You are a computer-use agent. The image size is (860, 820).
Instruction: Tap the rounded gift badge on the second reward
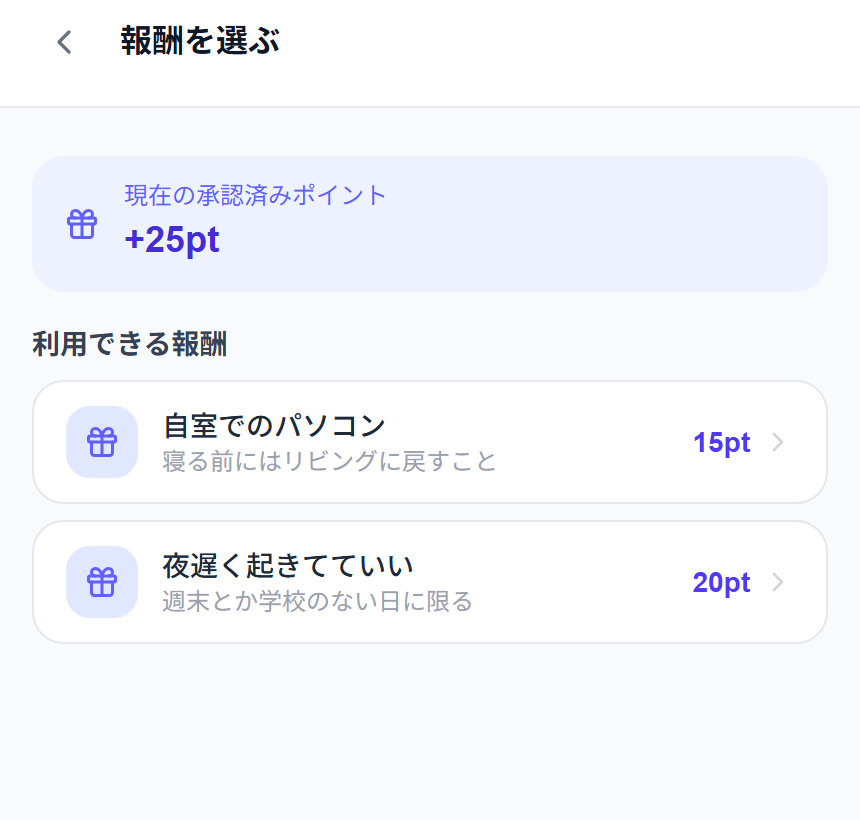tap(101, 581)
